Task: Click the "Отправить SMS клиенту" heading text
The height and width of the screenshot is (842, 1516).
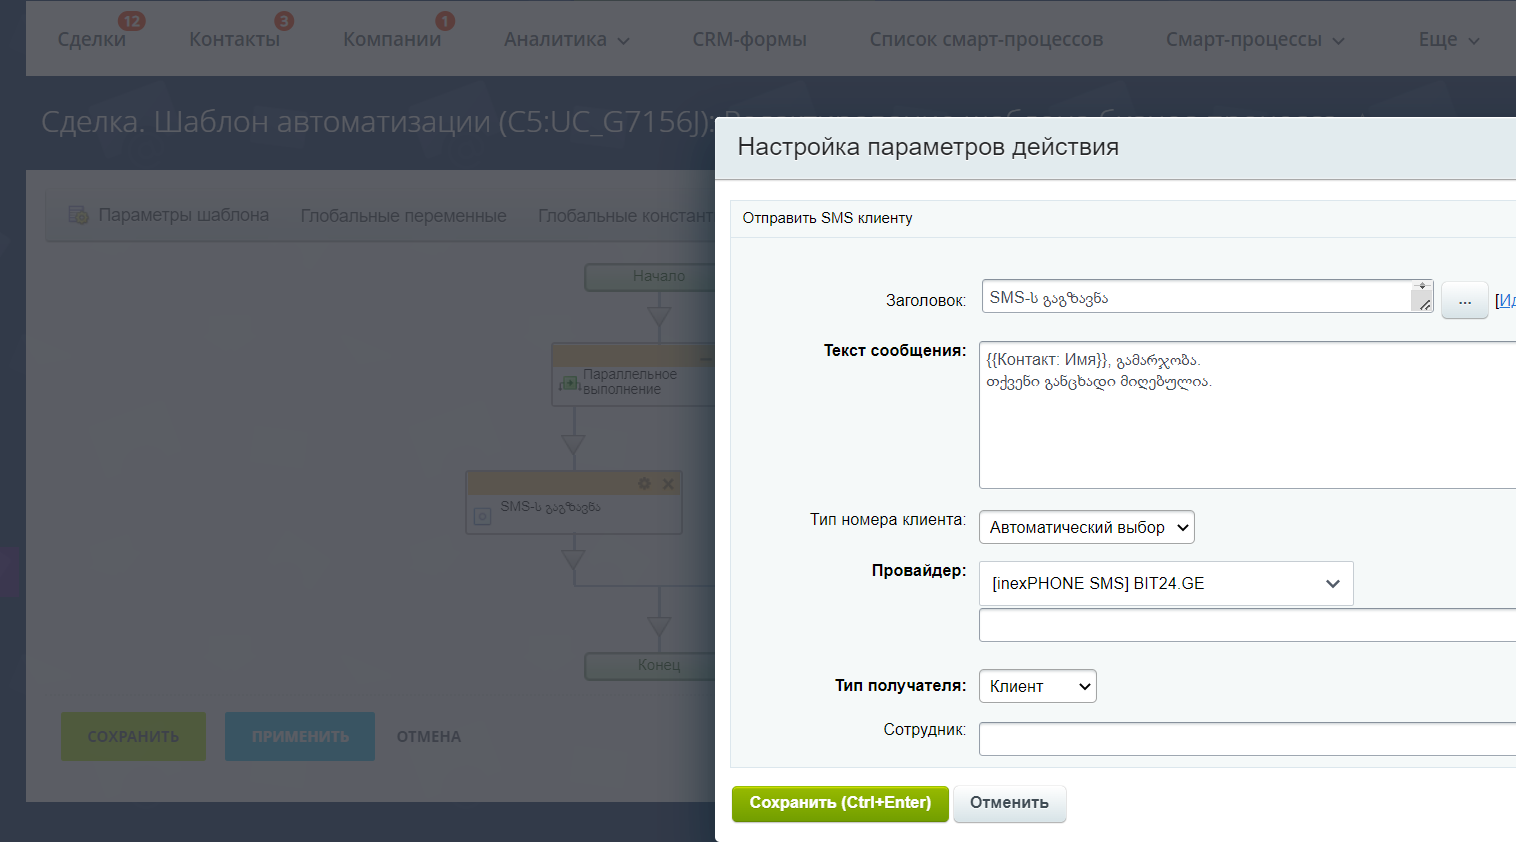Action: click(827, 218)
